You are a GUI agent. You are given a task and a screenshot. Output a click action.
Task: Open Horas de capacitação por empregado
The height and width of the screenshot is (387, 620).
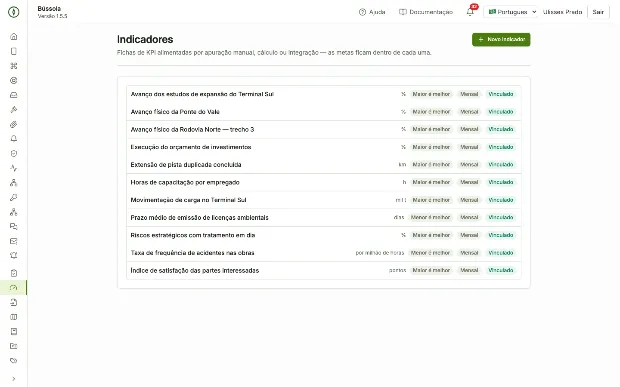324,182
